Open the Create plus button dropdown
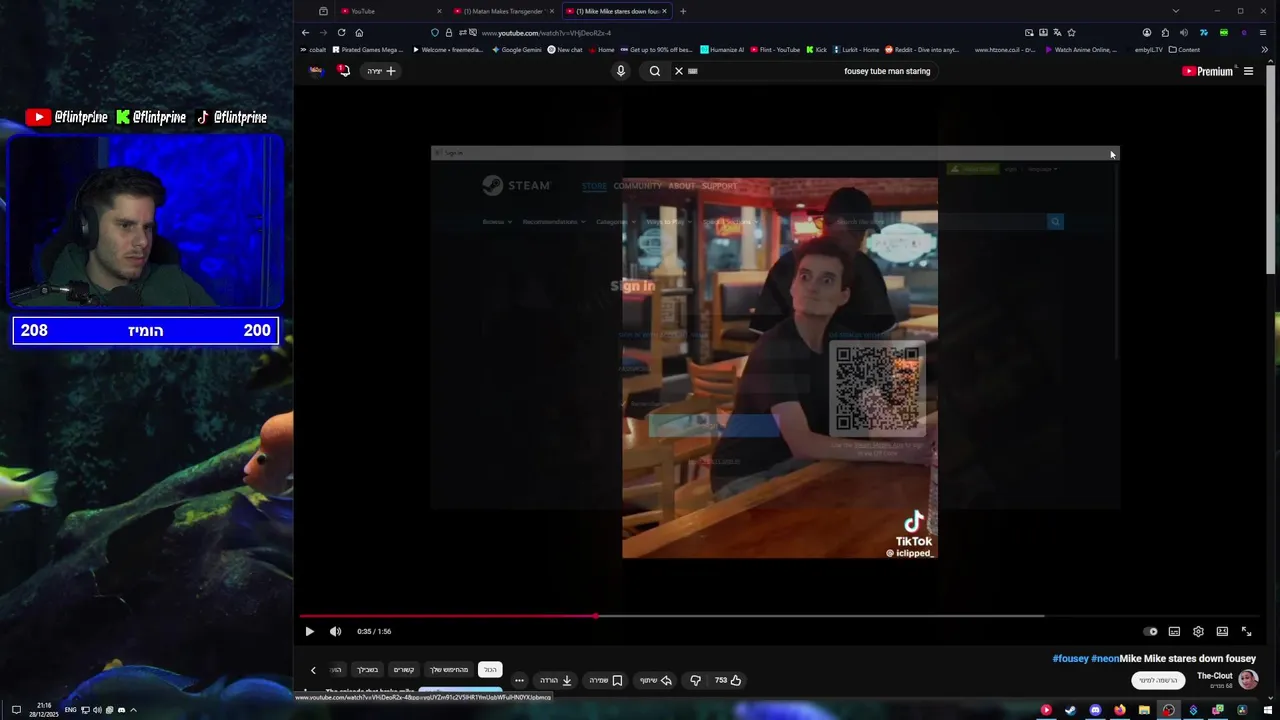 point(381,71)
